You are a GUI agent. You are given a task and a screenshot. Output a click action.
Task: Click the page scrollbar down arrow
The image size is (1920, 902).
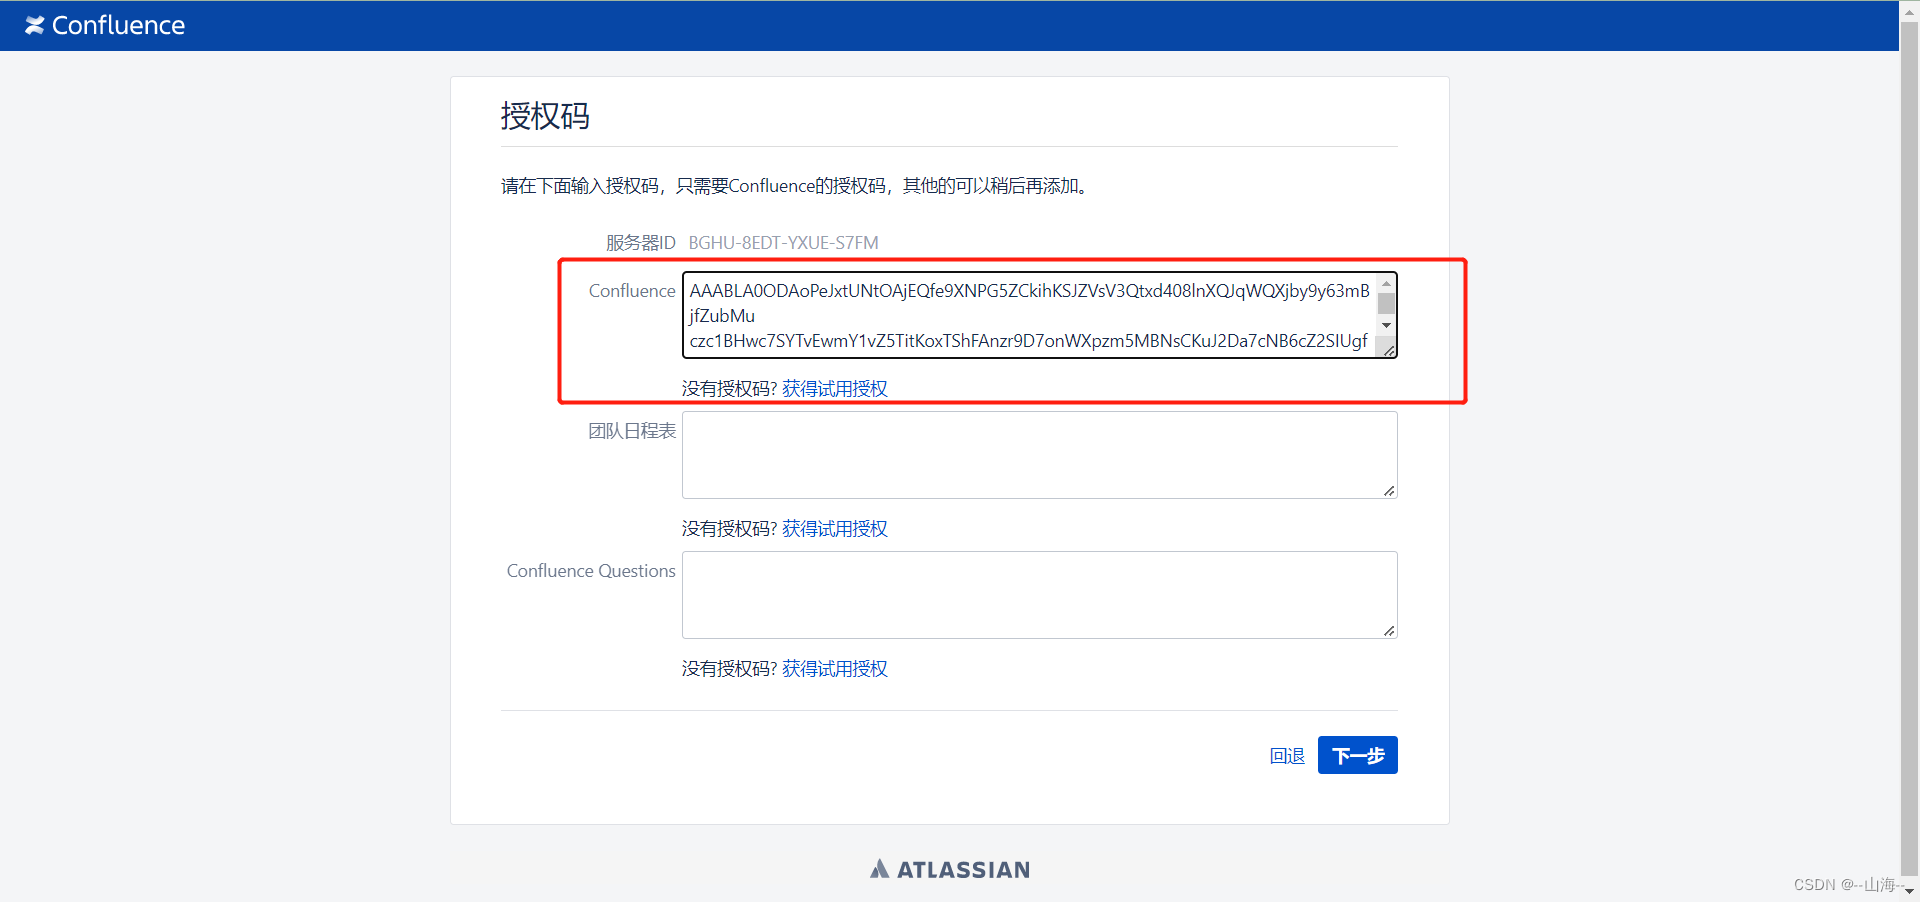[x=1909, y=892]
